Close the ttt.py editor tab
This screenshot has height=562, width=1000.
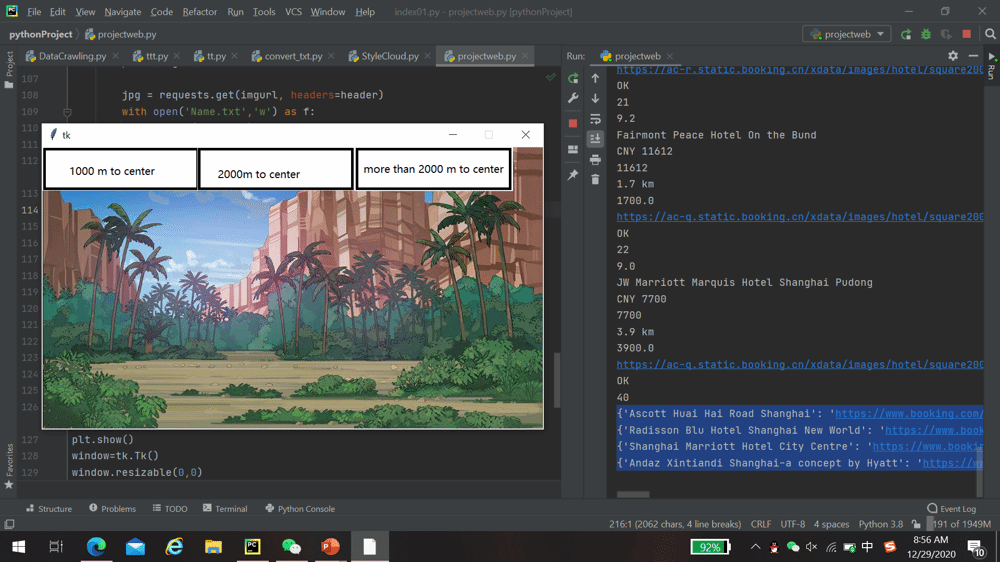[177, 56]
